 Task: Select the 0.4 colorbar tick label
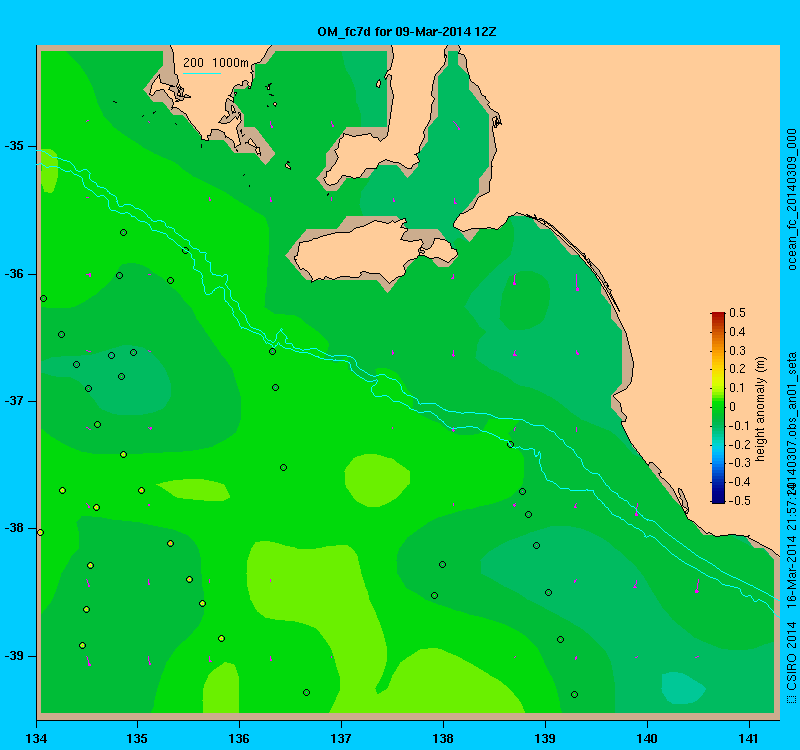[x=737, y=332]
